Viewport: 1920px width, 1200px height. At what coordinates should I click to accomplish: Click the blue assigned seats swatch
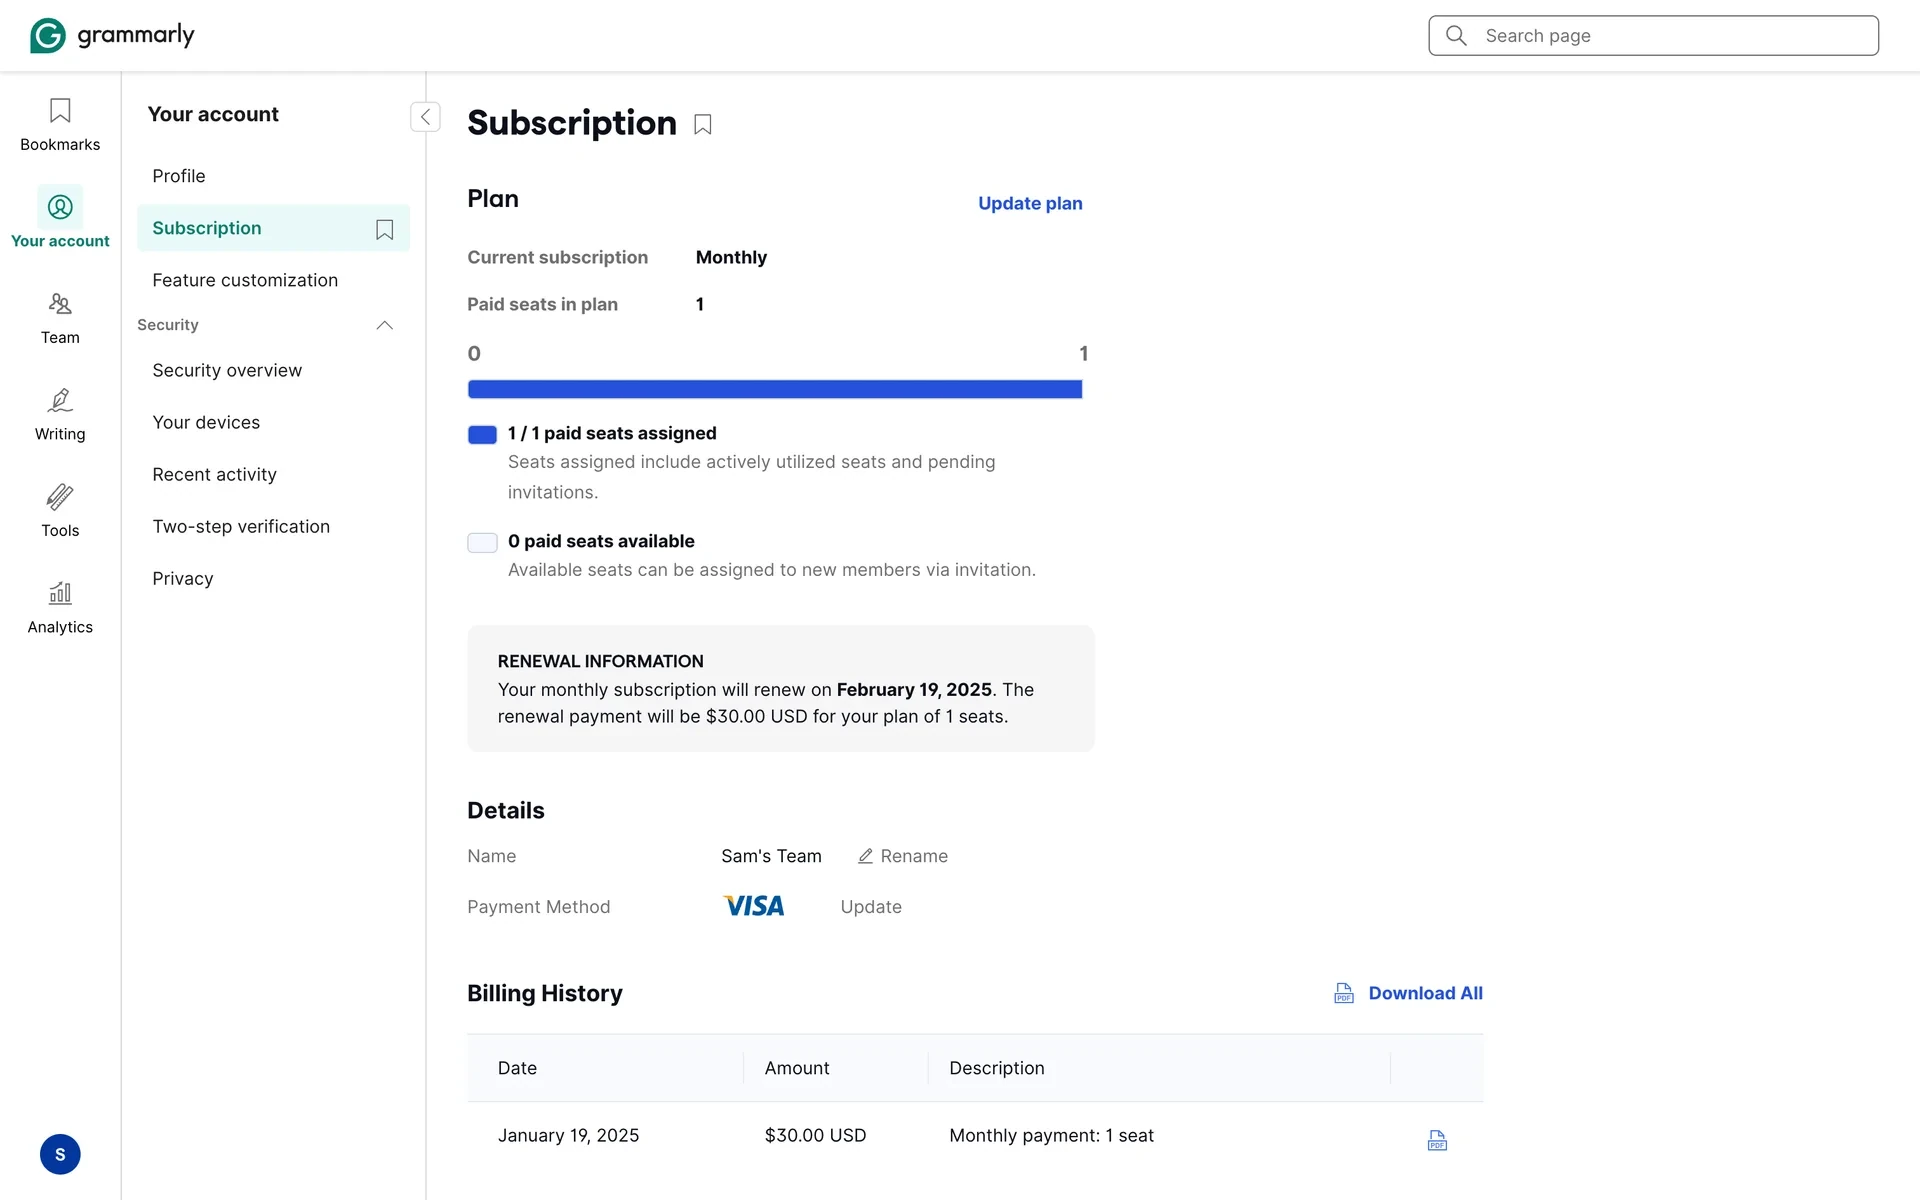482,434
